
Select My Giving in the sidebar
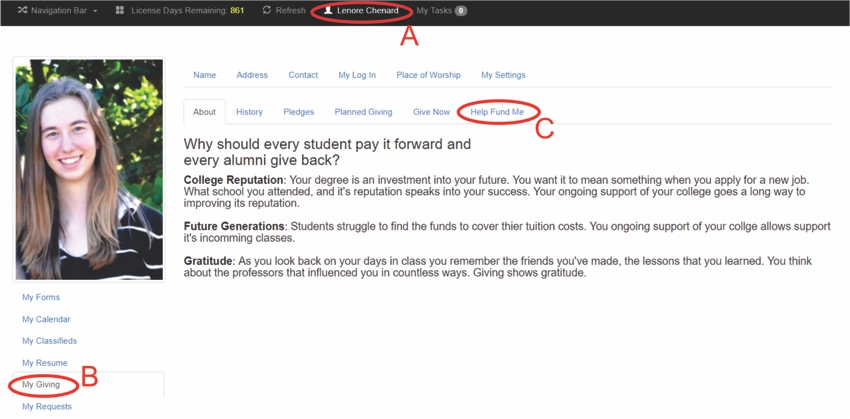pyautogui.click(x=41, y=384)
